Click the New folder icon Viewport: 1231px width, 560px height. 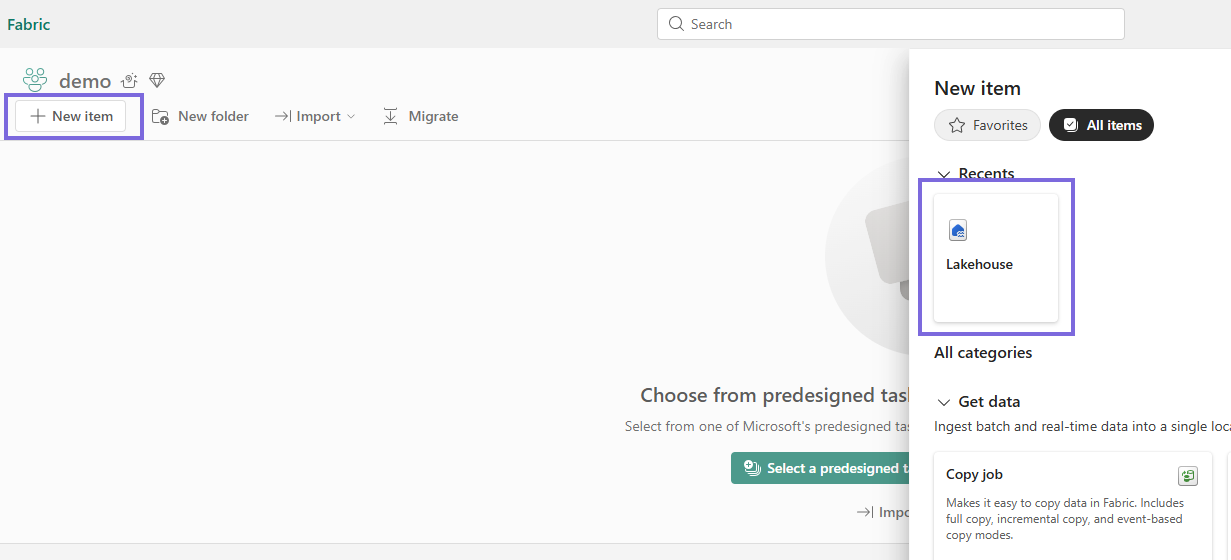[x=160, y=117]
